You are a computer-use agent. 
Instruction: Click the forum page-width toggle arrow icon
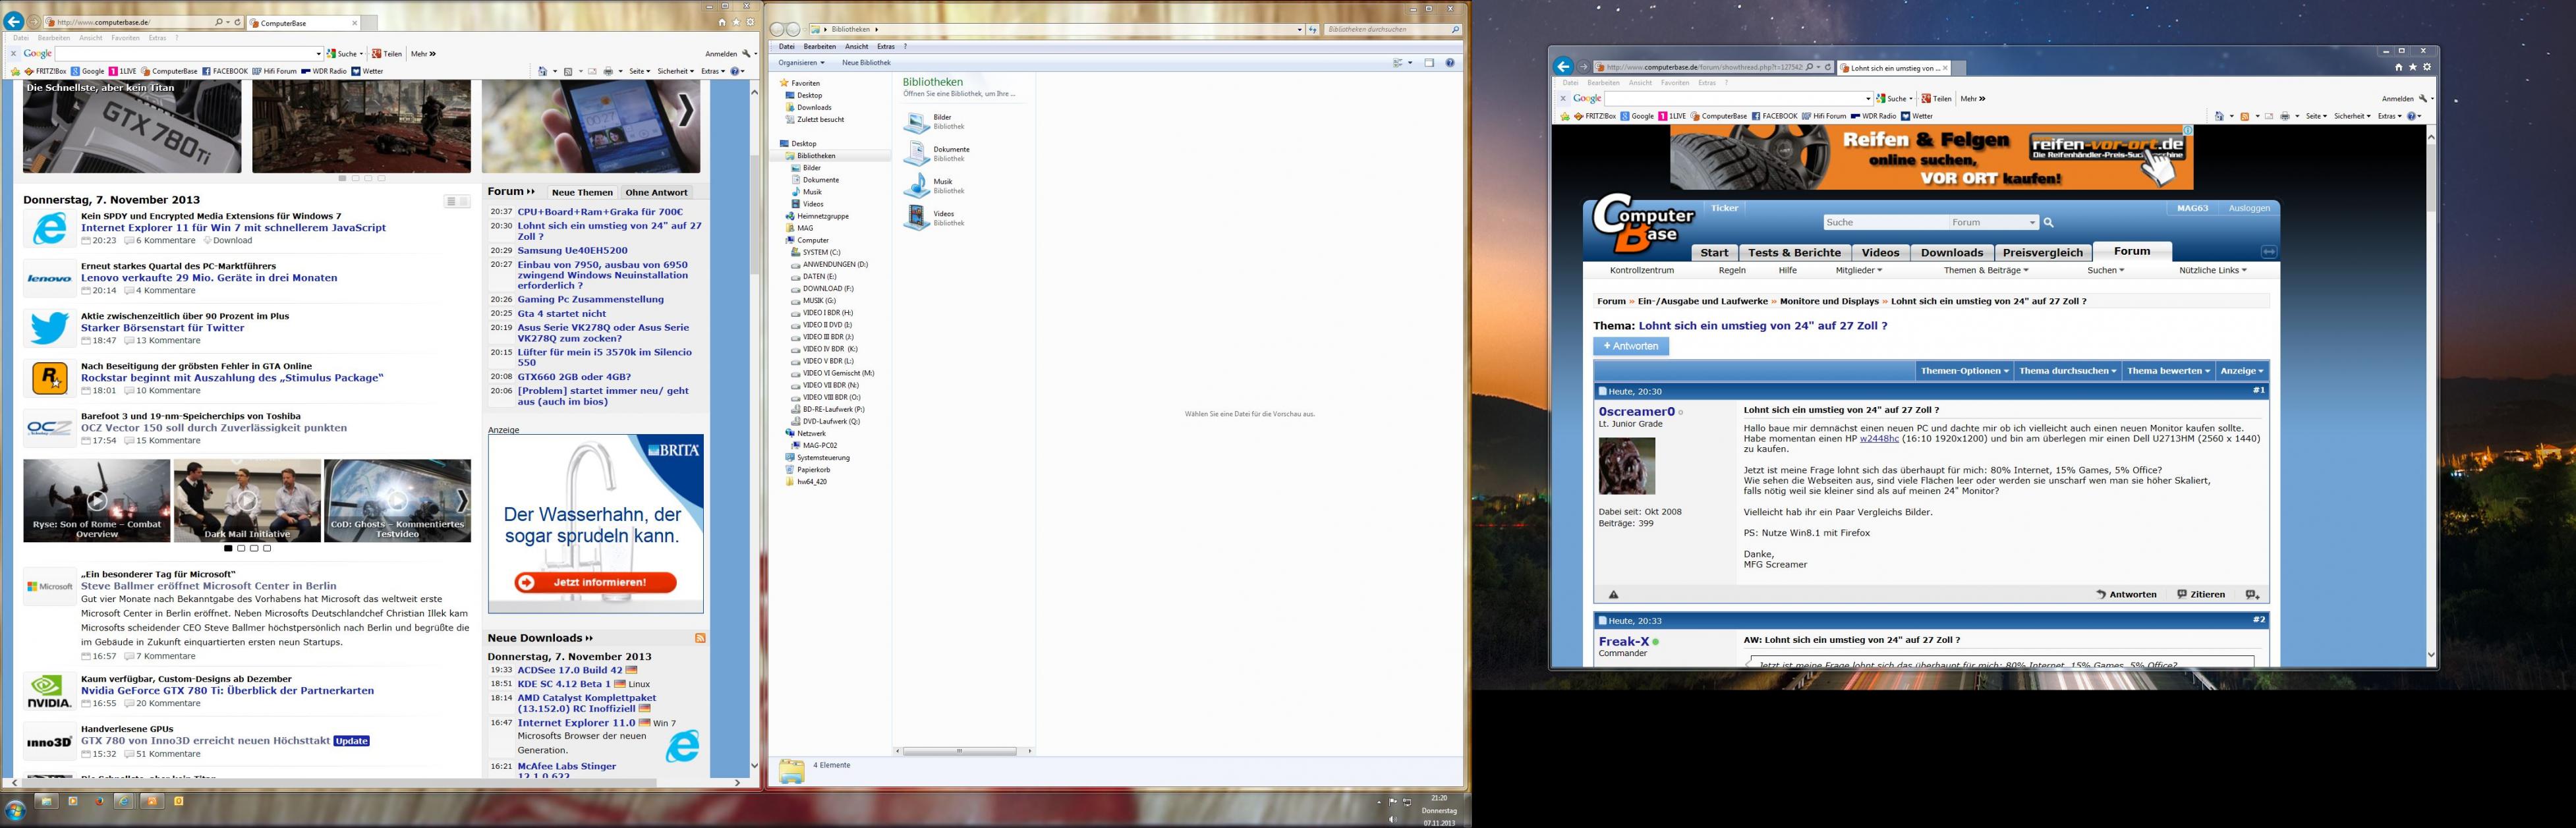pyautogui.click(x=2268, y=252)
